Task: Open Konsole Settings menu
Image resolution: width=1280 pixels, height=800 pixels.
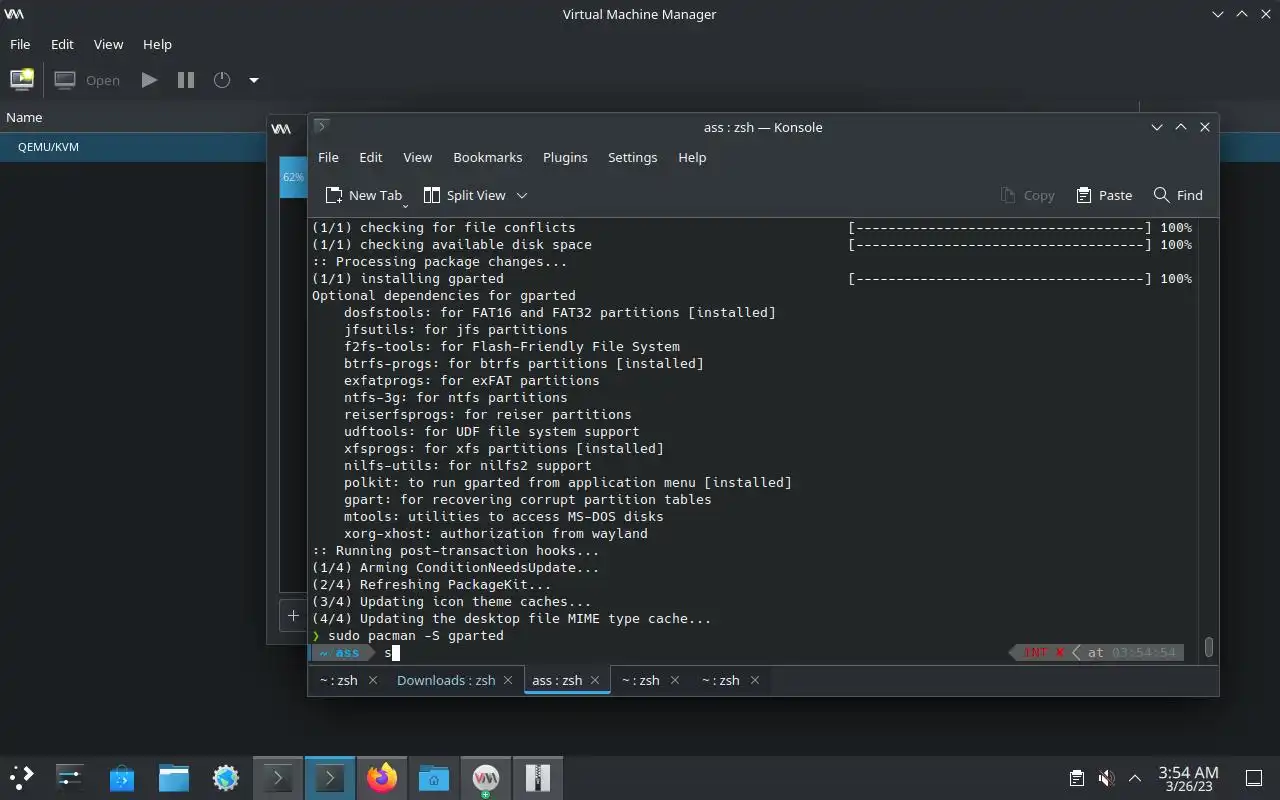Action: click(632, 157)
